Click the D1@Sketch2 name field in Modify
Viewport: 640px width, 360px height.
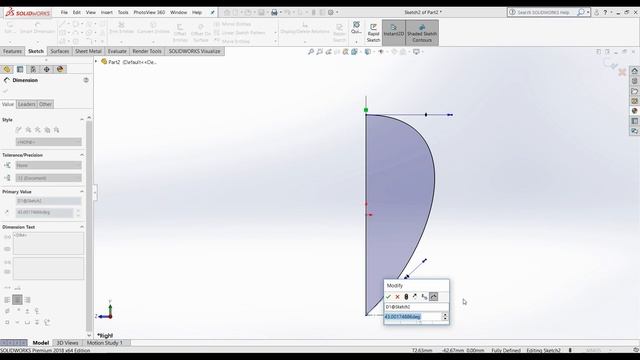point(416,307)
